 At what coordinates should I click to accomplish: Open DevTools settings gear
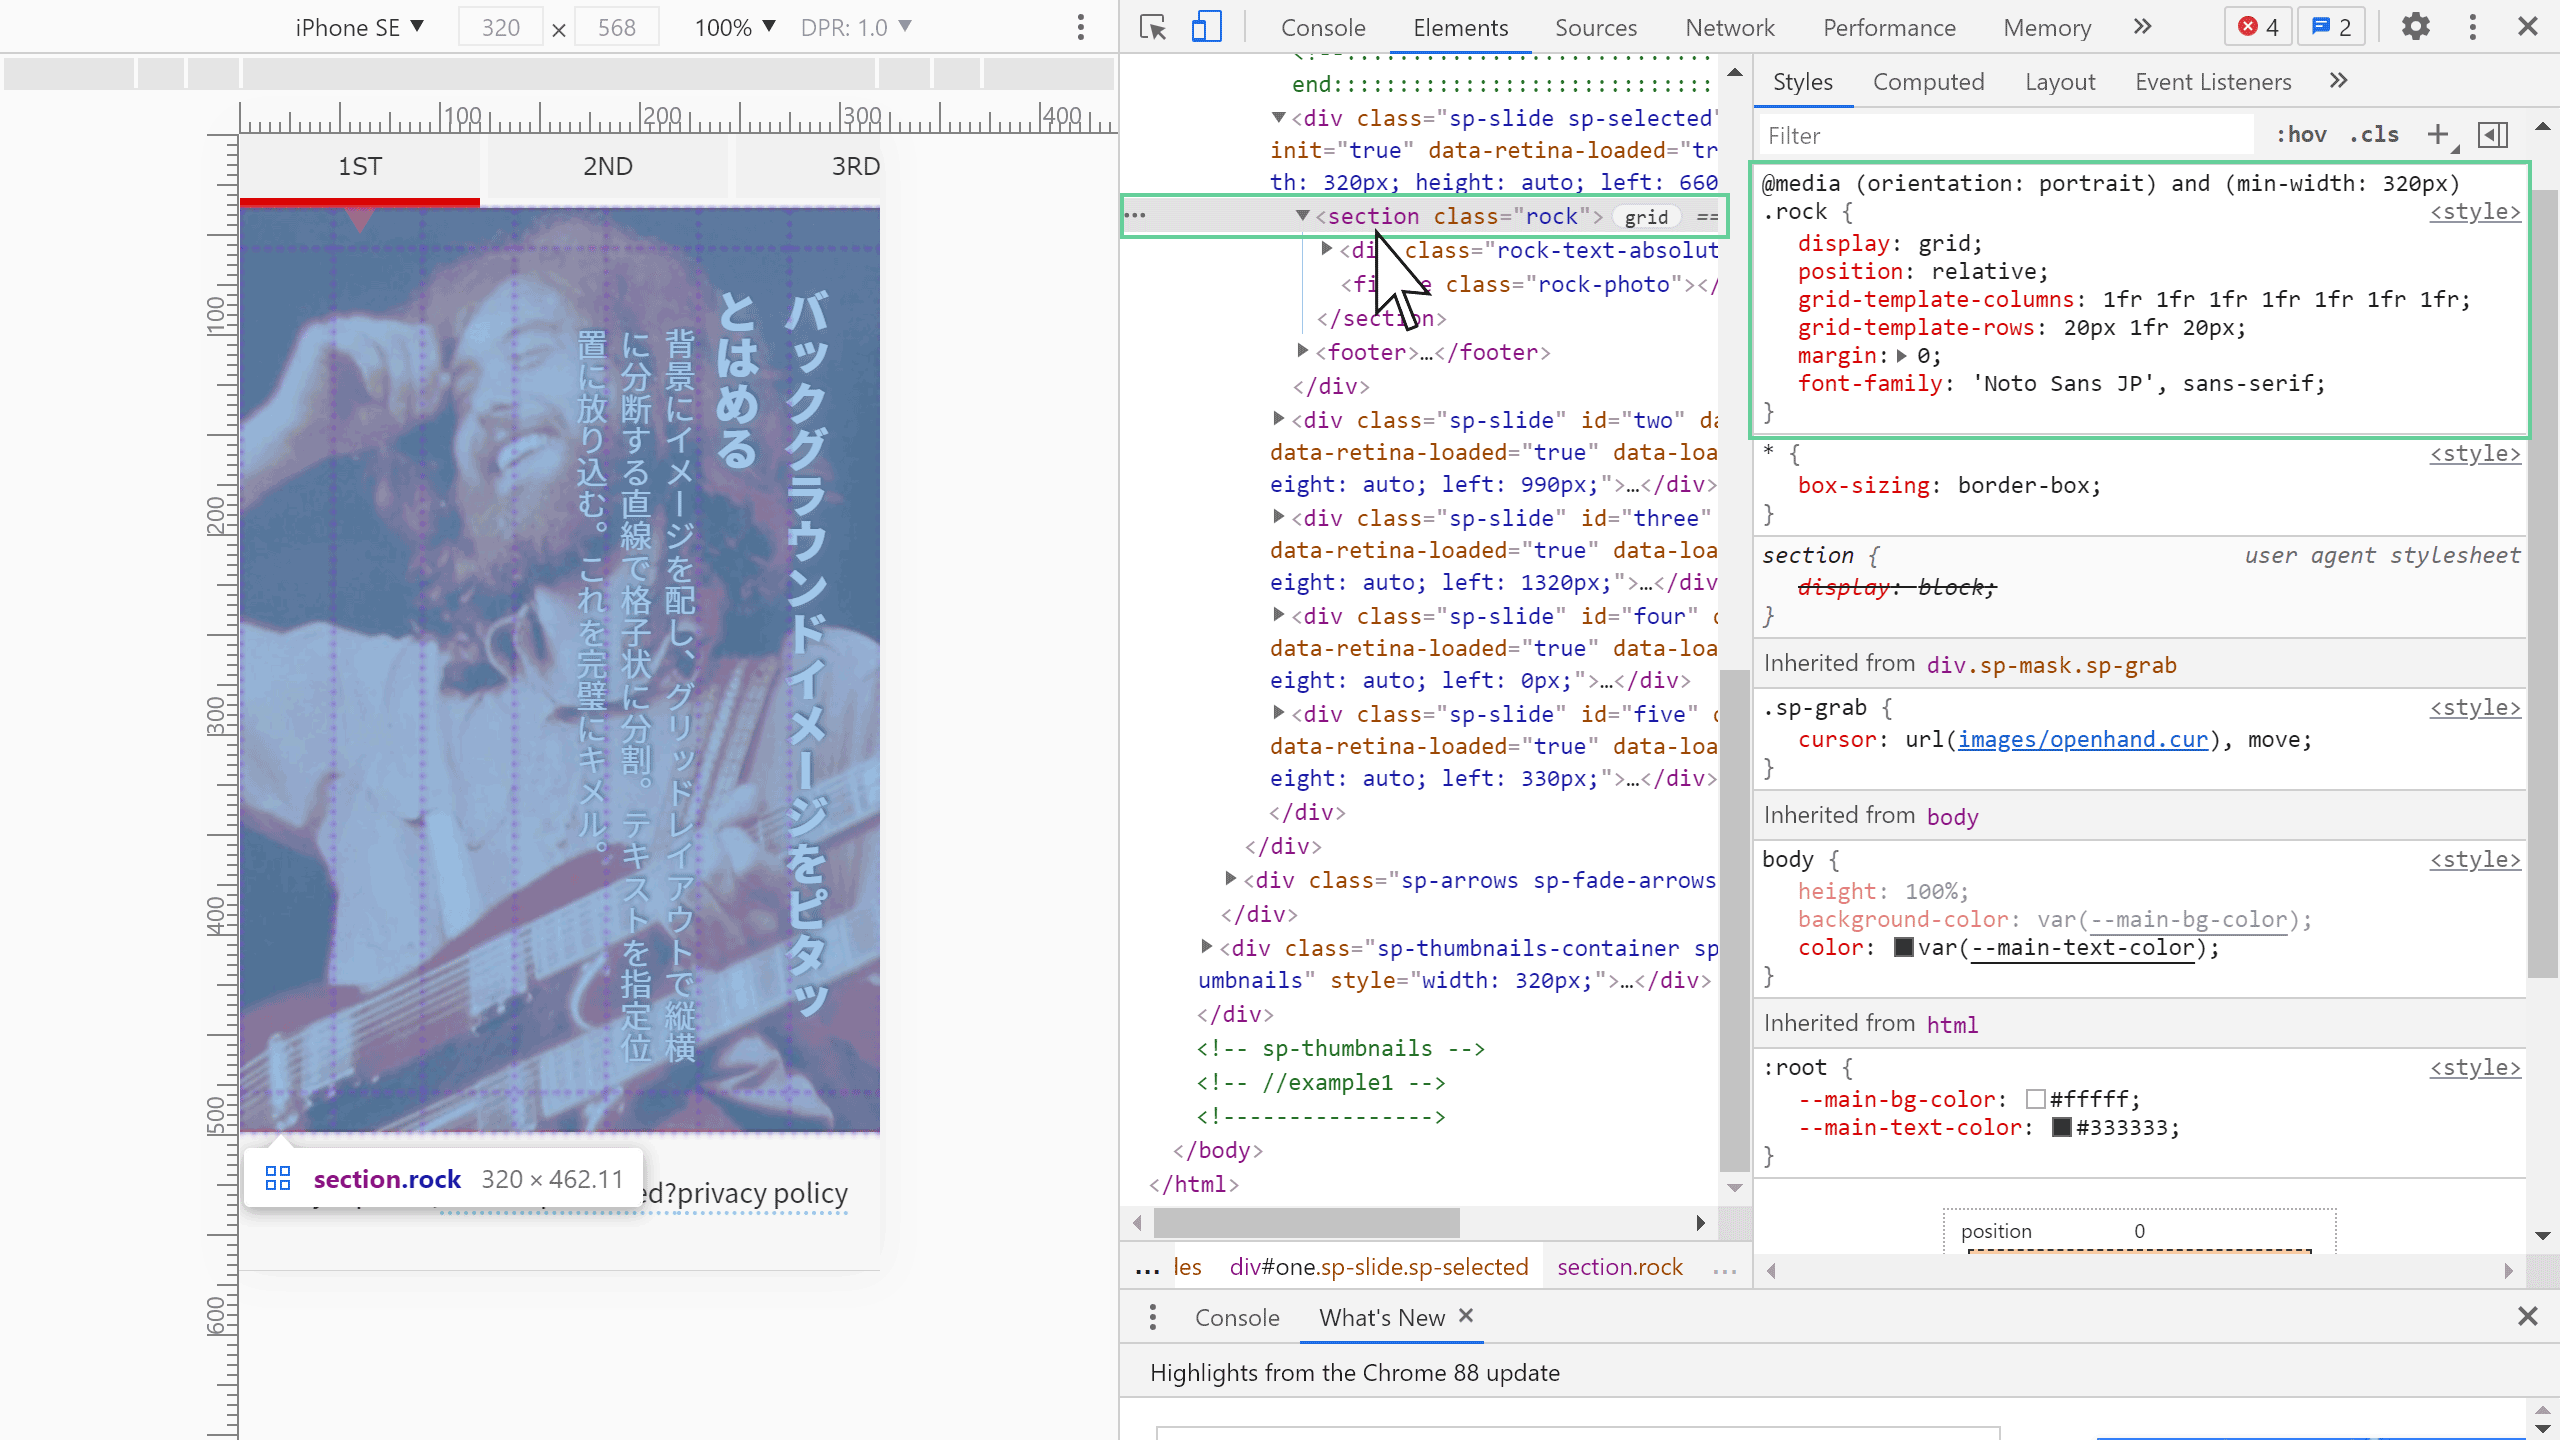click(x=2415, y=27)
